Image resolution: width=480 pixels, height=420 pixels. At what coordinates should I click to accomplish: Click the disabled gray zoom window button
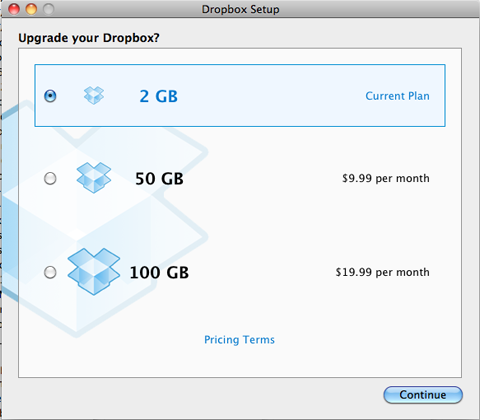[48, 9]
